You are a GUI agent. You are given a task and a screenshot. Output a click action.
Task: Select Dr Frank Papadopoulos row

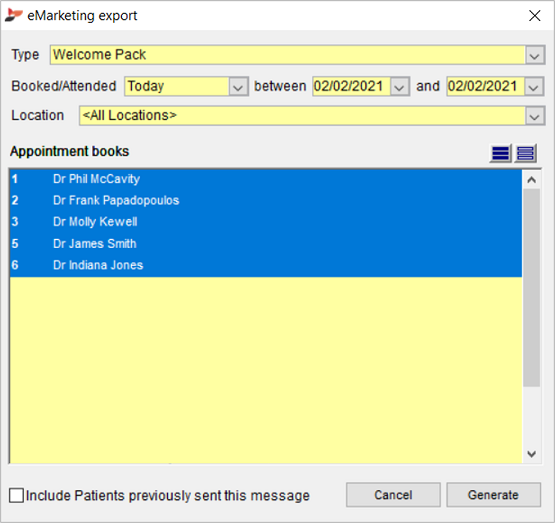(x=265, y=200)
